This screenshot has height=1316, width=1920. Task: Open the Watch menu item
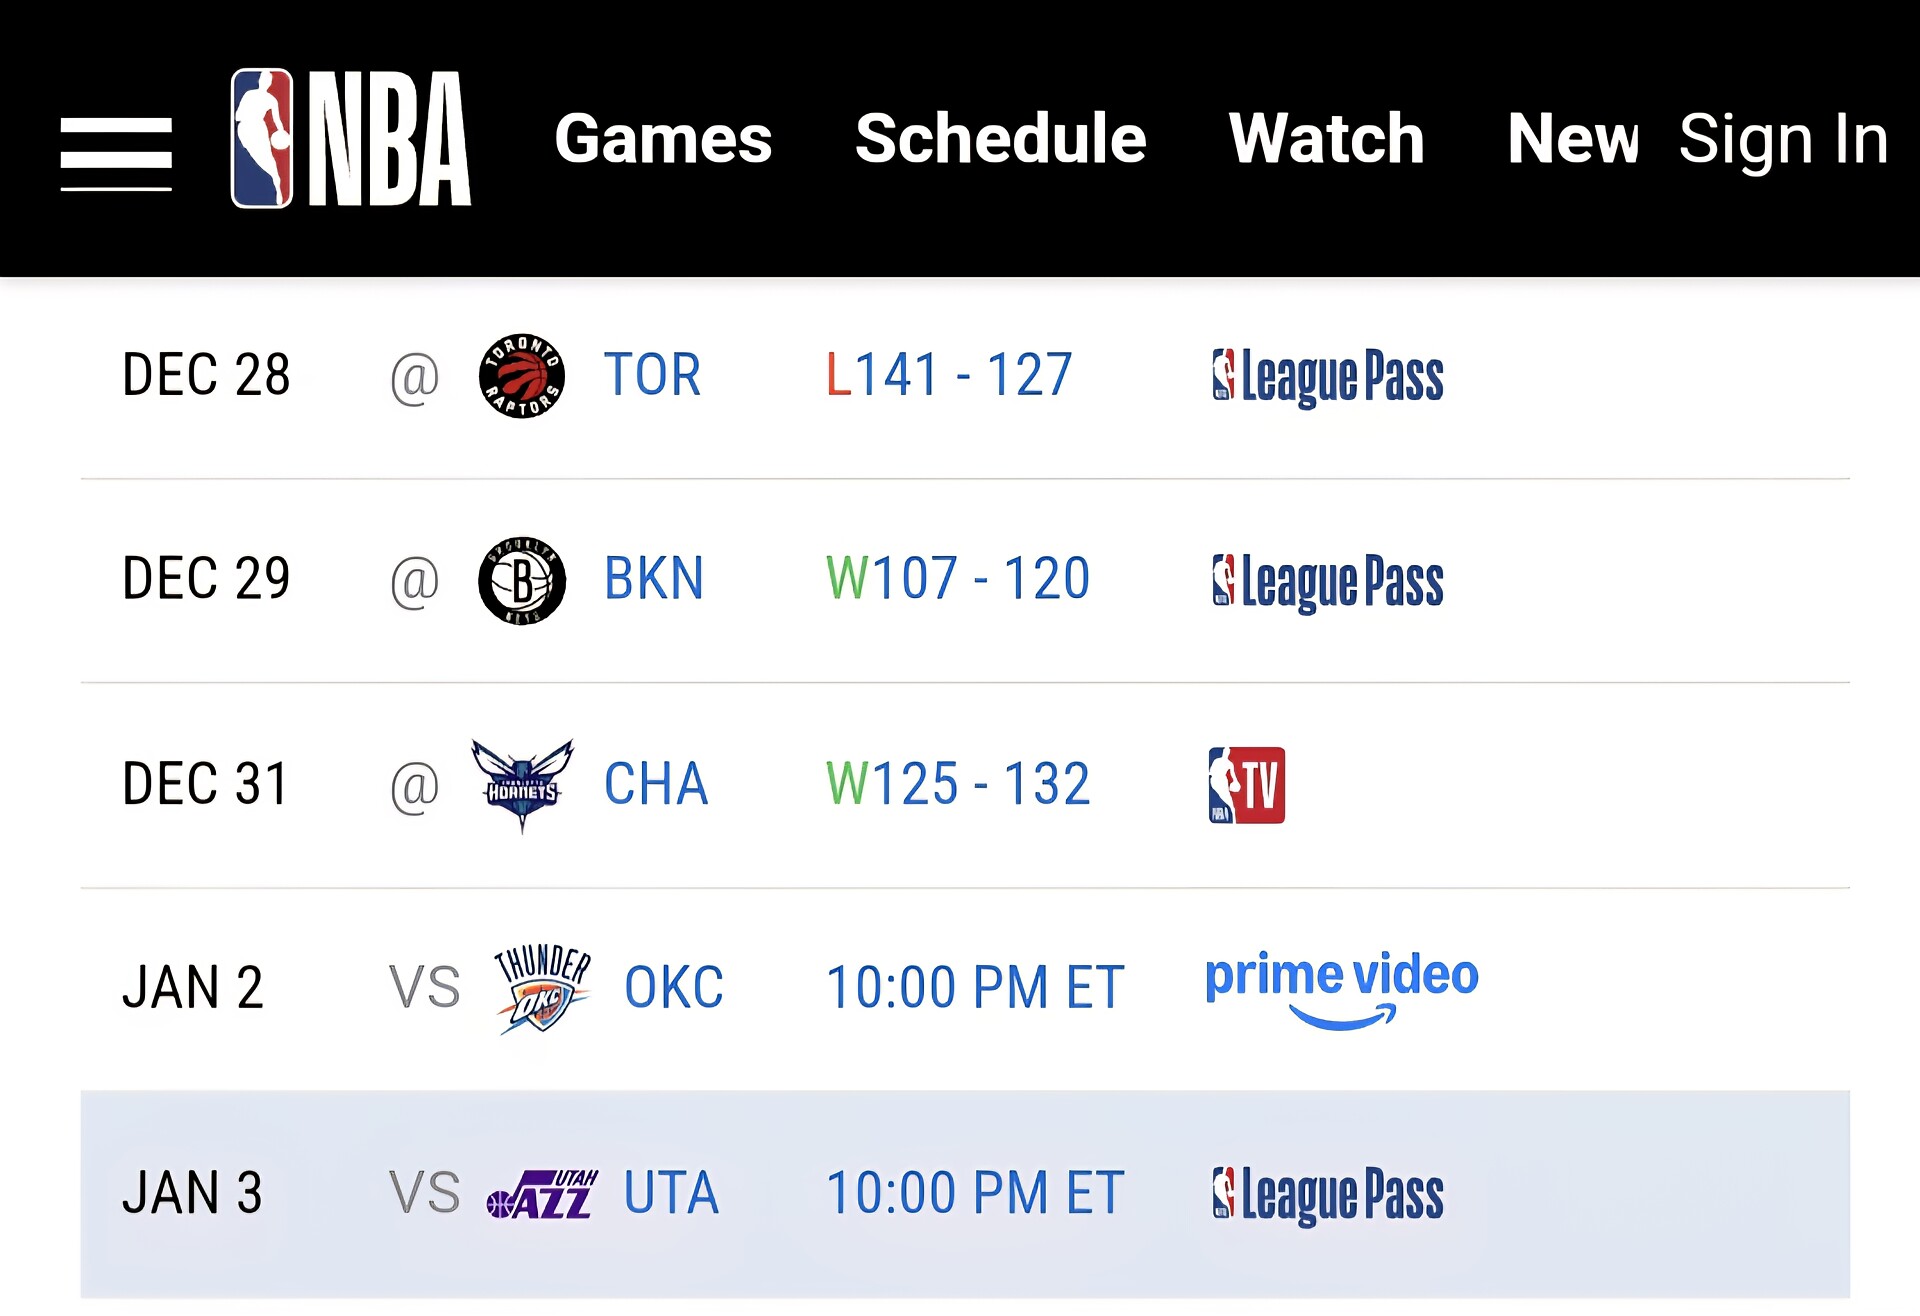point(1326,138)
